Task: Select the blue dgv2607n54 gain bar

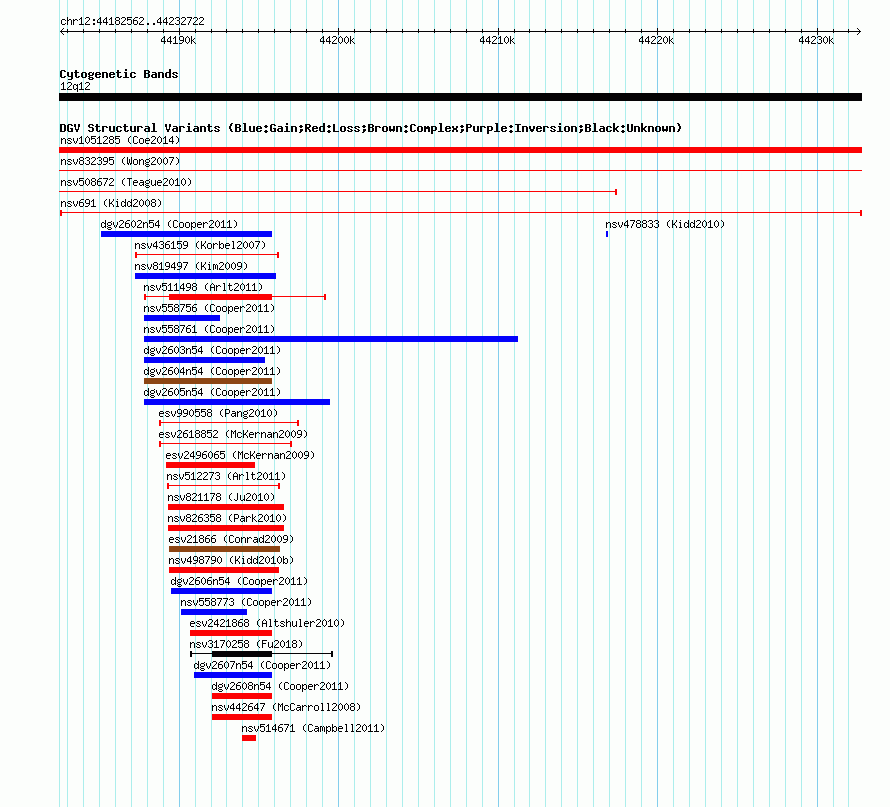Action: (x=233, y=675)
